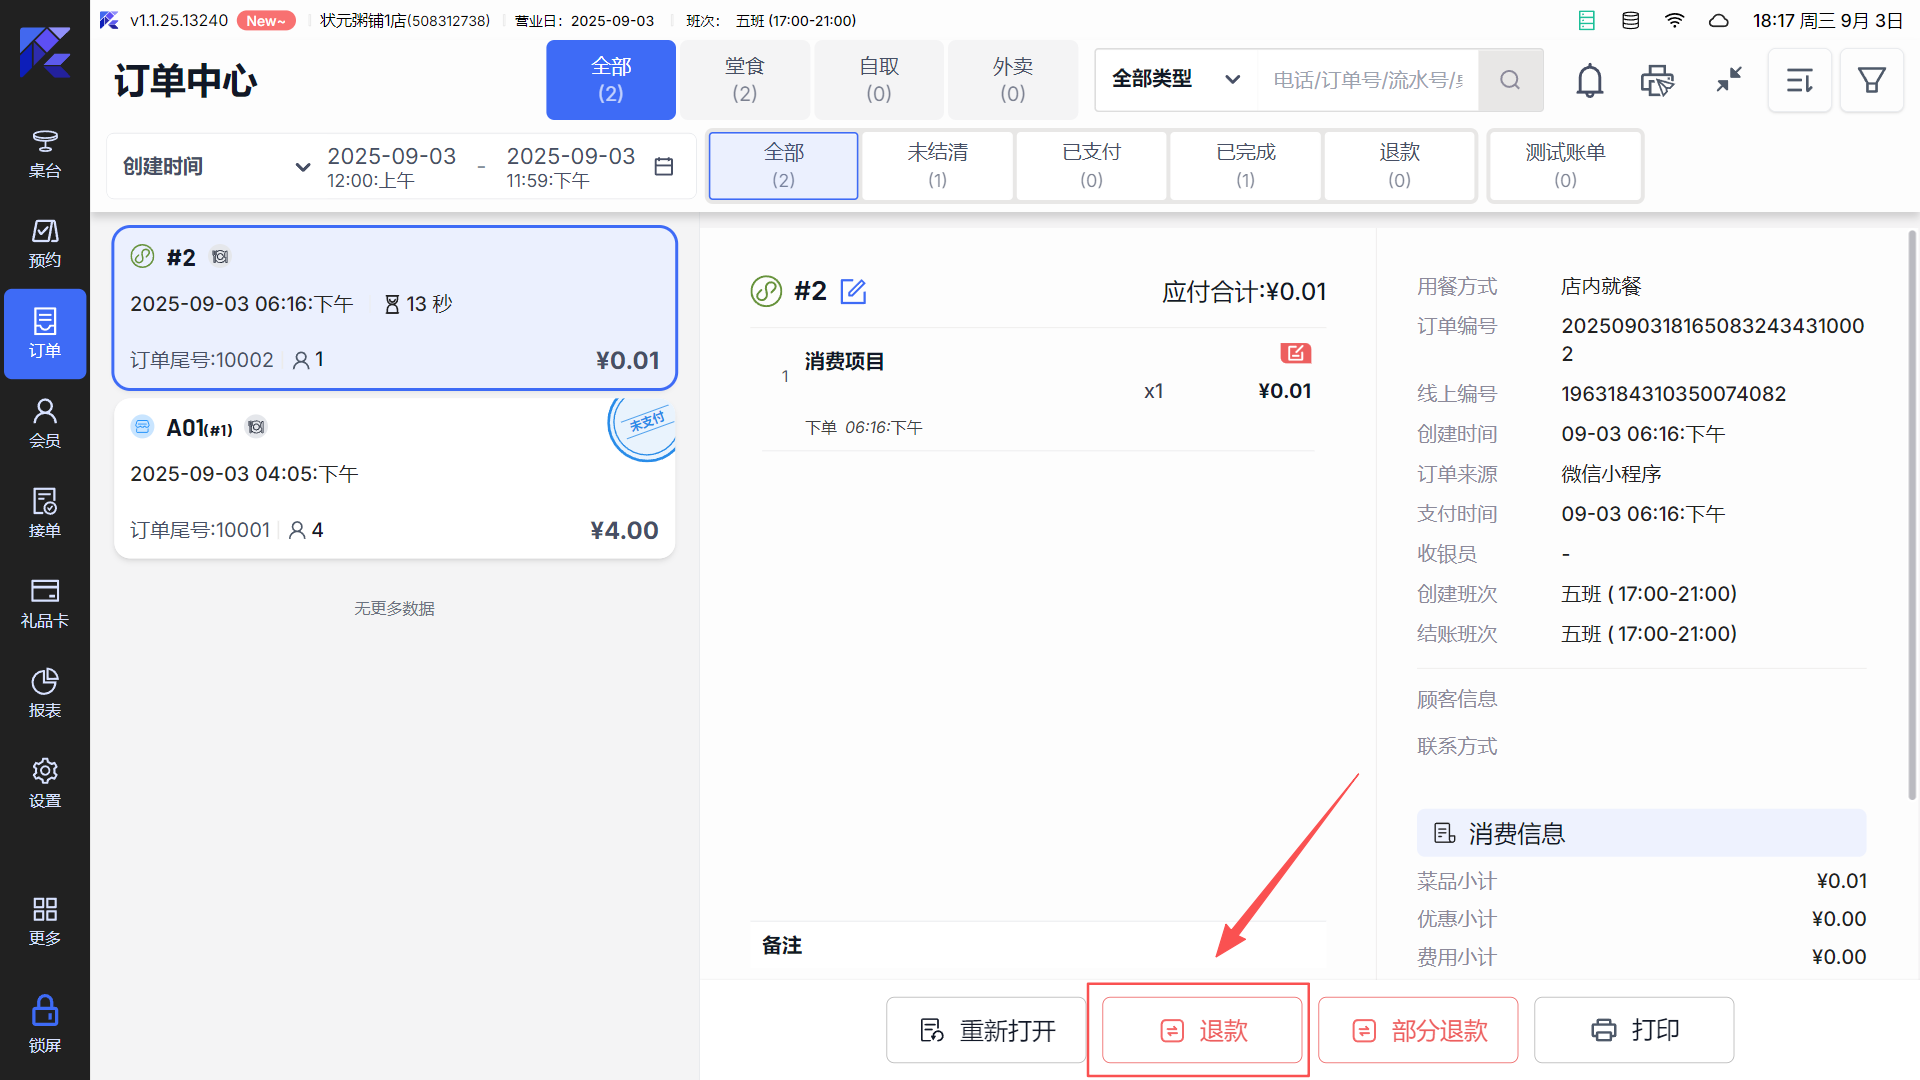Image resolution: width=1920 pixels, height=1080 pixels.
Task: Click the sort list icon
Action: (1799, 80)
